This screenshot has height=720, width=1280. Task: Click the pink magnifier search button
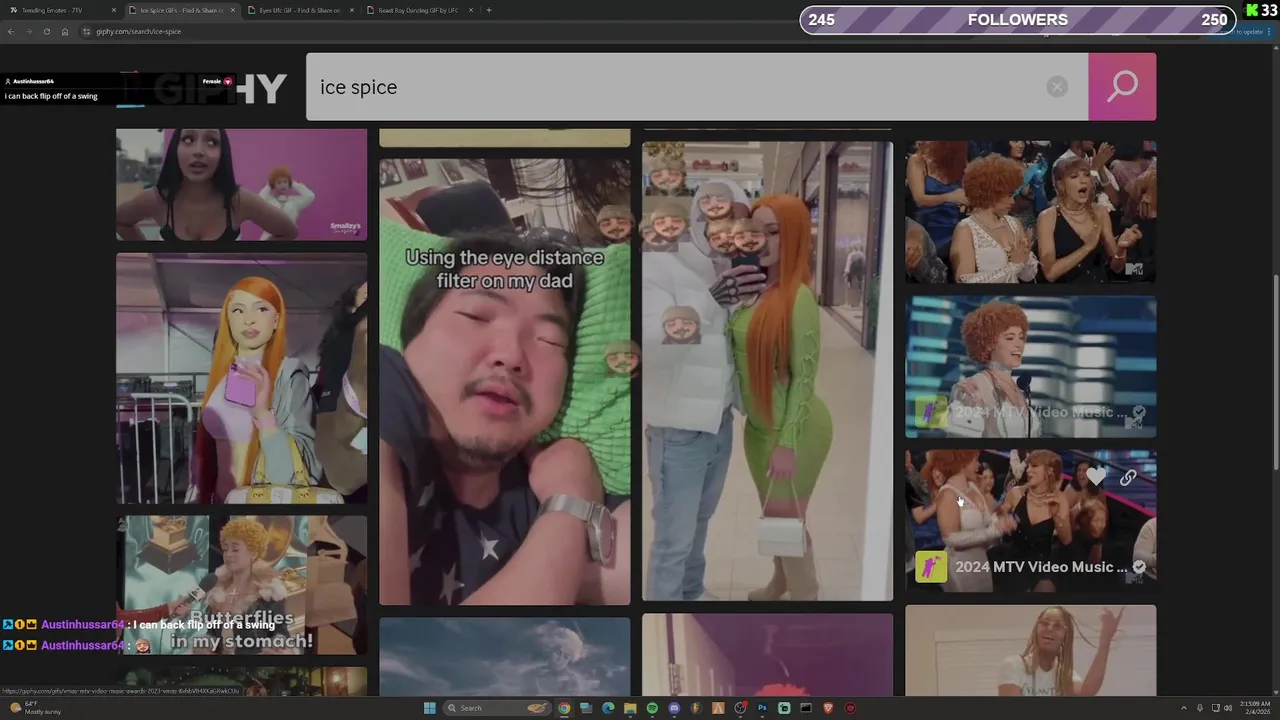pos(1122,87)
